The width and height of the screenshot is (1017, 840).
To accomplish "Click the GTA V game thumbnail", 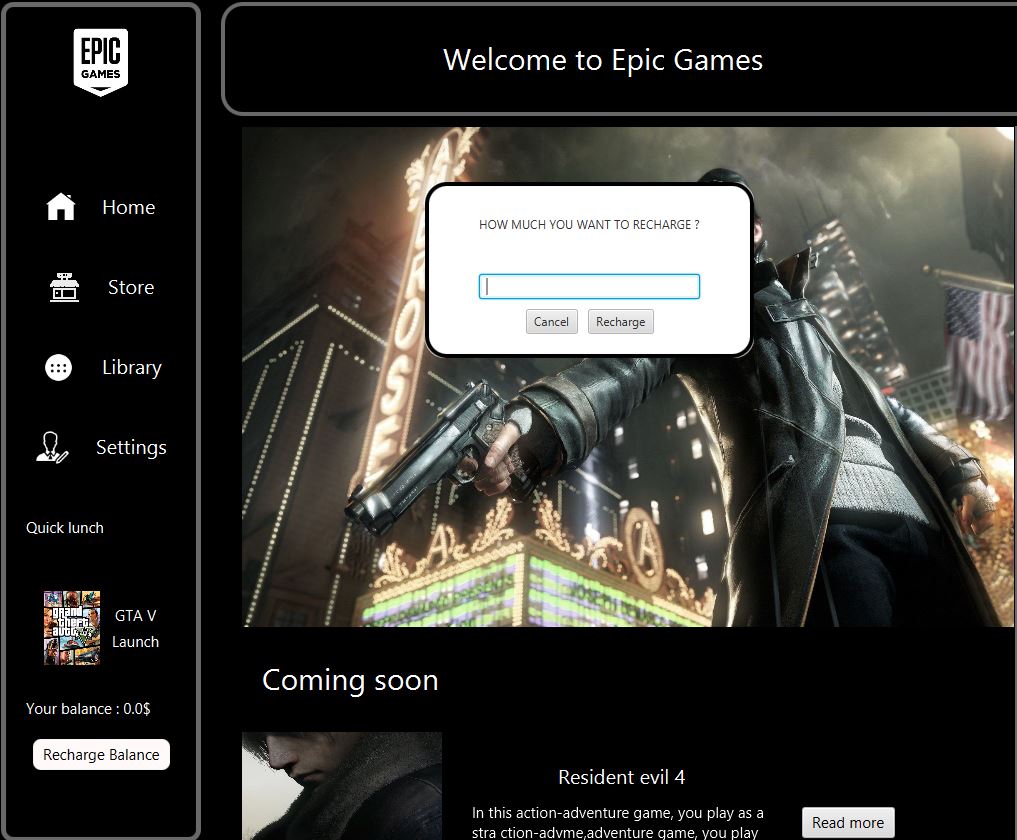I will pos(71,627).
